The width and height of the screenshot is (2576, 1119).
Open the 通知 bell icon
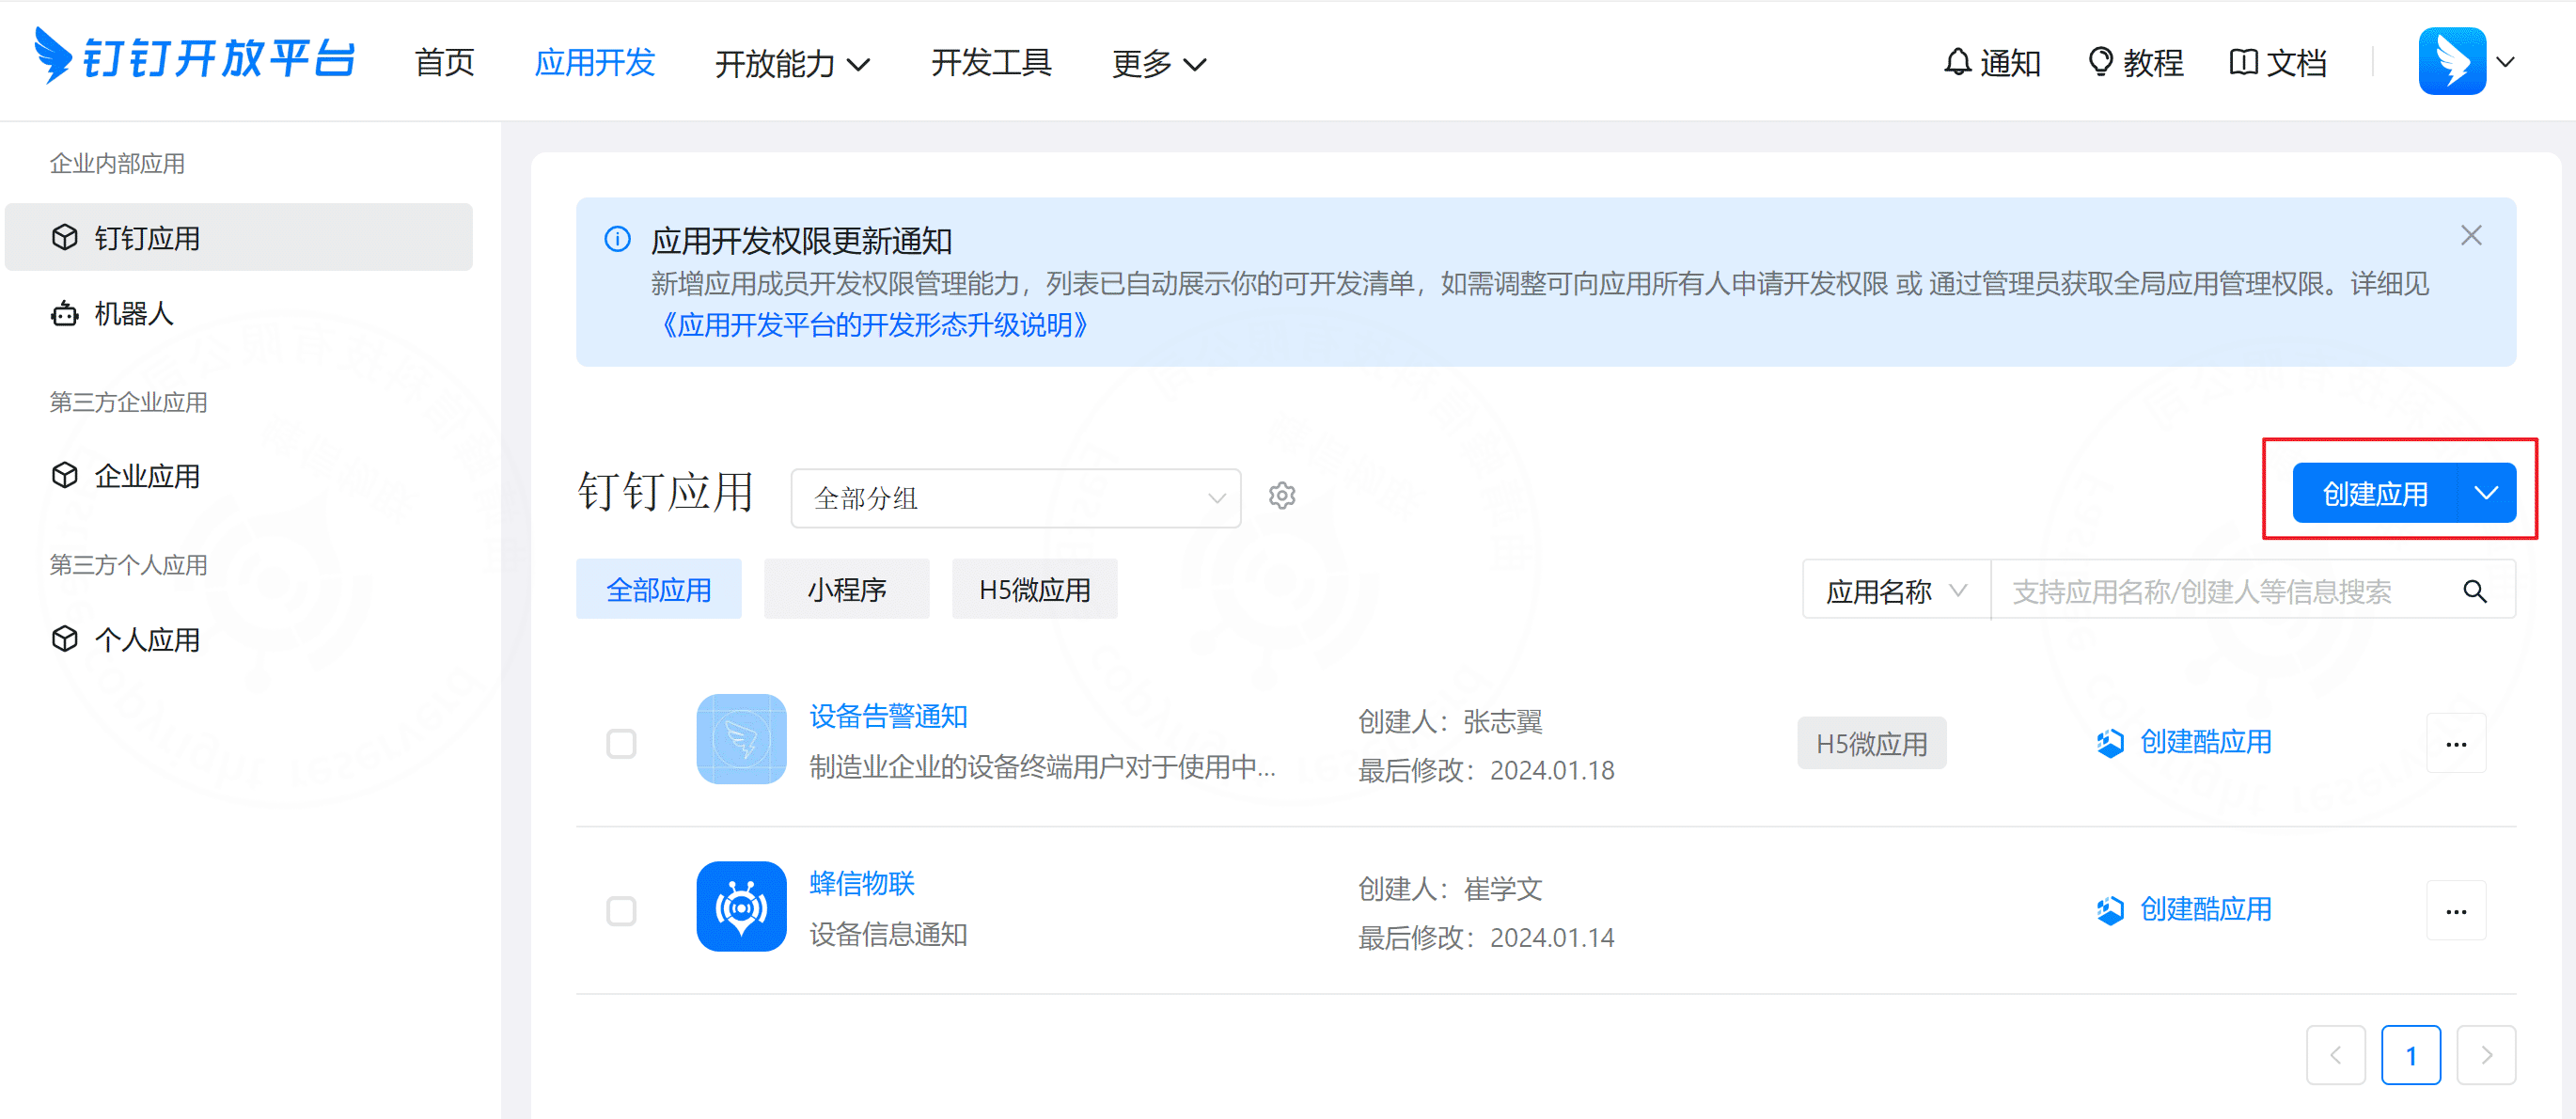1957,62
